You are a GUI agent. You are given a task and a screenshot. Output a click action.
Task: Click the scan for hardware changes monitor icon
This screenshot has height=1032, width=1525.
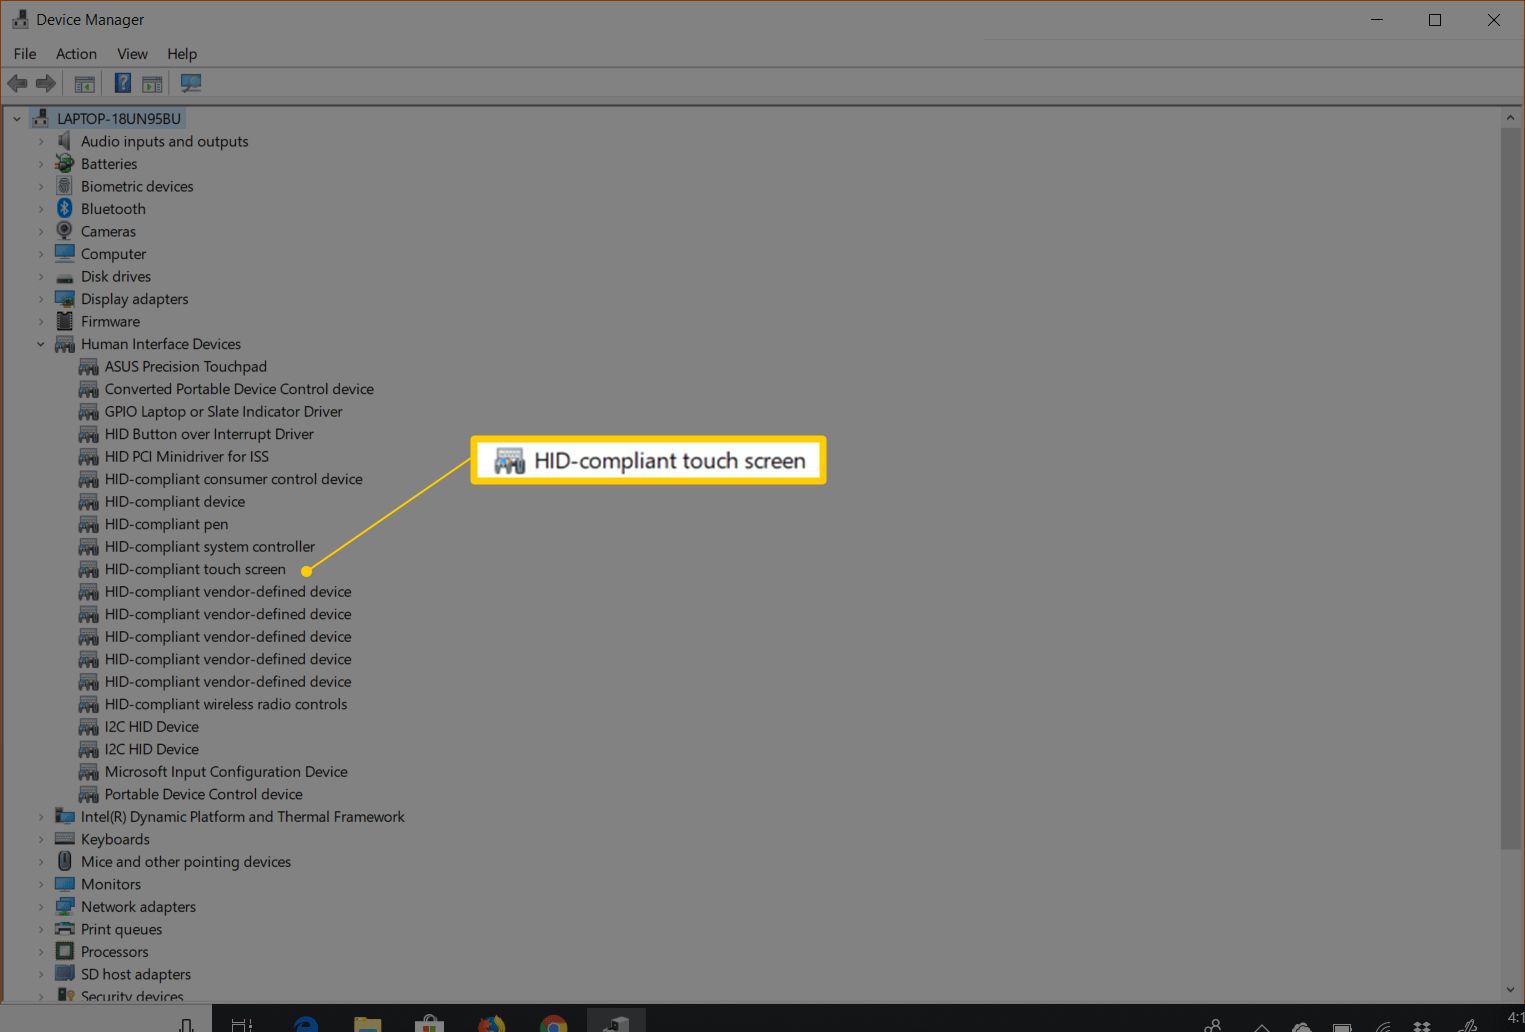[190, 84]
